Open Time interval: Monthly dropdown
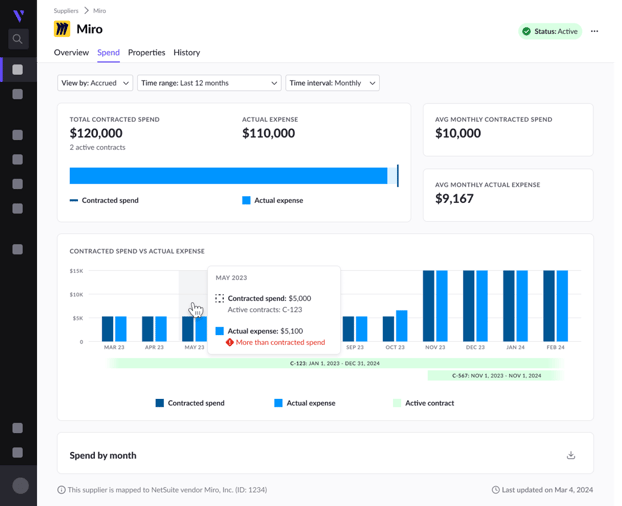622x506 pixels. [332, 83]
